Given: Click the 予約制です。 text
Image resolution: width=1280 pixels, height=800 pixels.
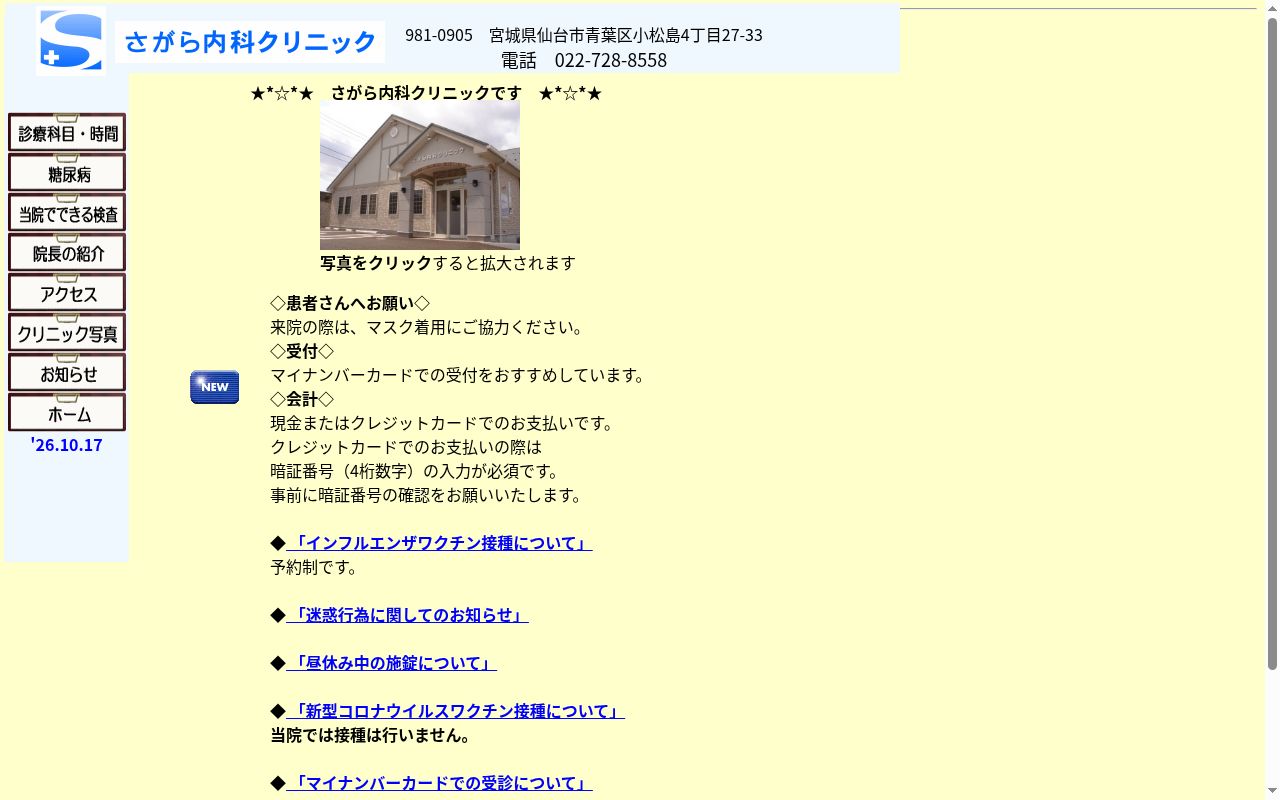Looking at the screenshot, I should click(x=314, y=567).
